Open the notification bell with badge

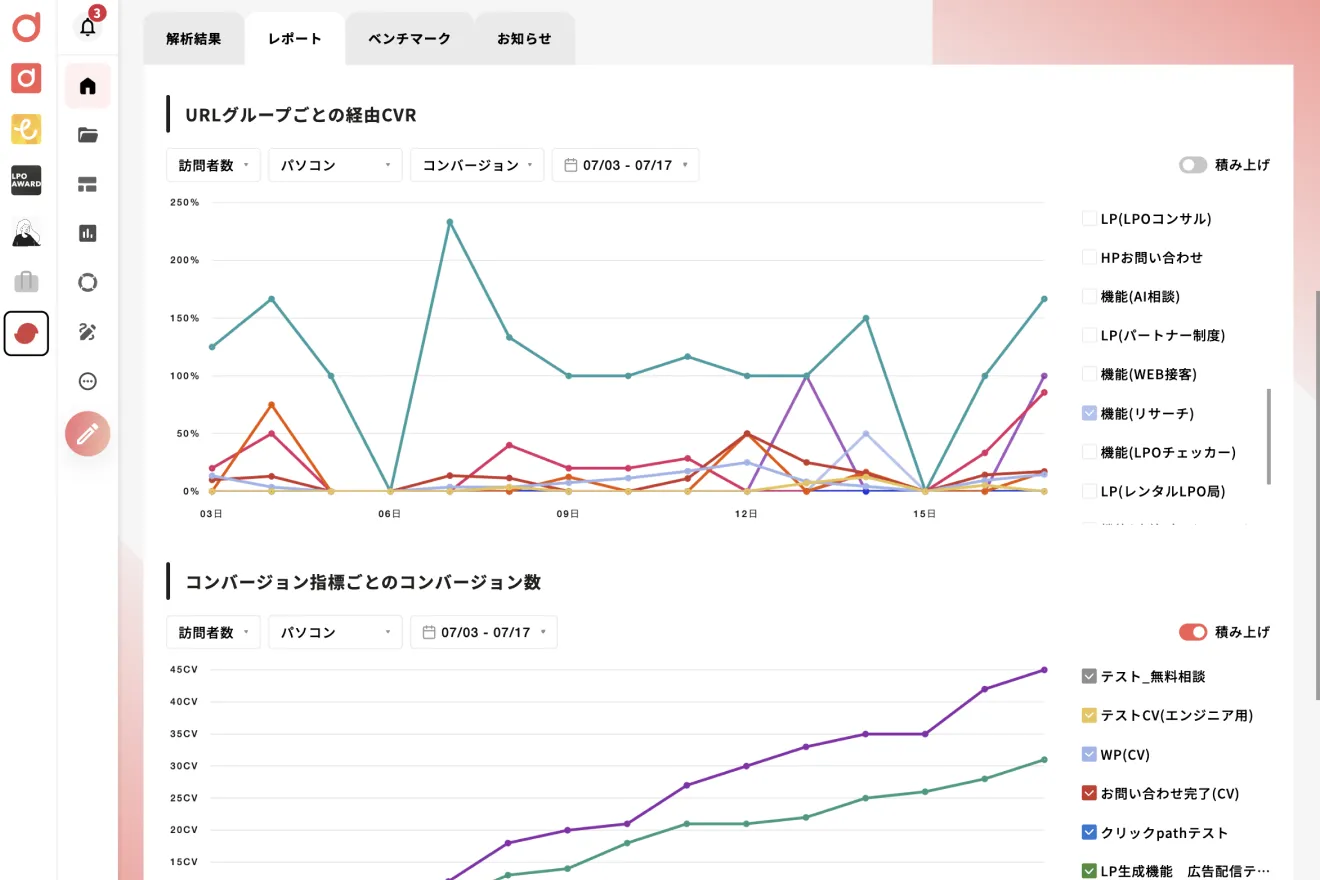[x=88, y=27]
